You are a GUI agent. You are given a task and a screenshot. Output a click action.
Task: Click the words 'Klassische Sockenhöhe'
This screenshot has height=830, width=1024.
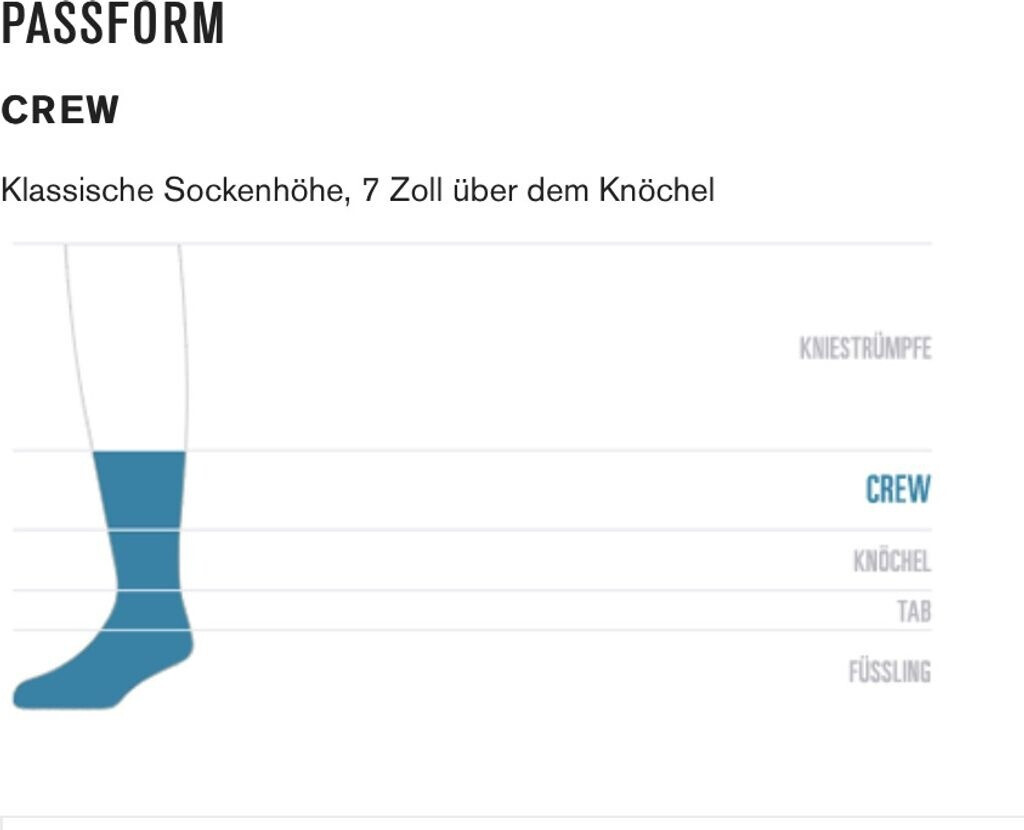(175, 190)
